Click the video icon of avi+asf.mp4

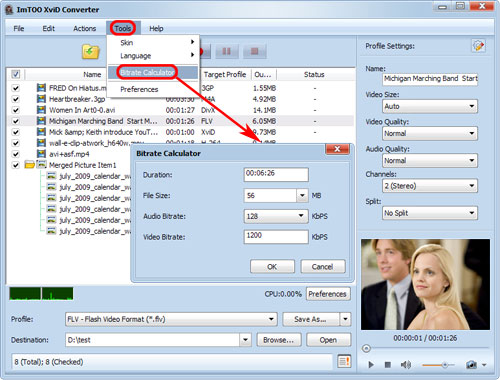point(41,154)
